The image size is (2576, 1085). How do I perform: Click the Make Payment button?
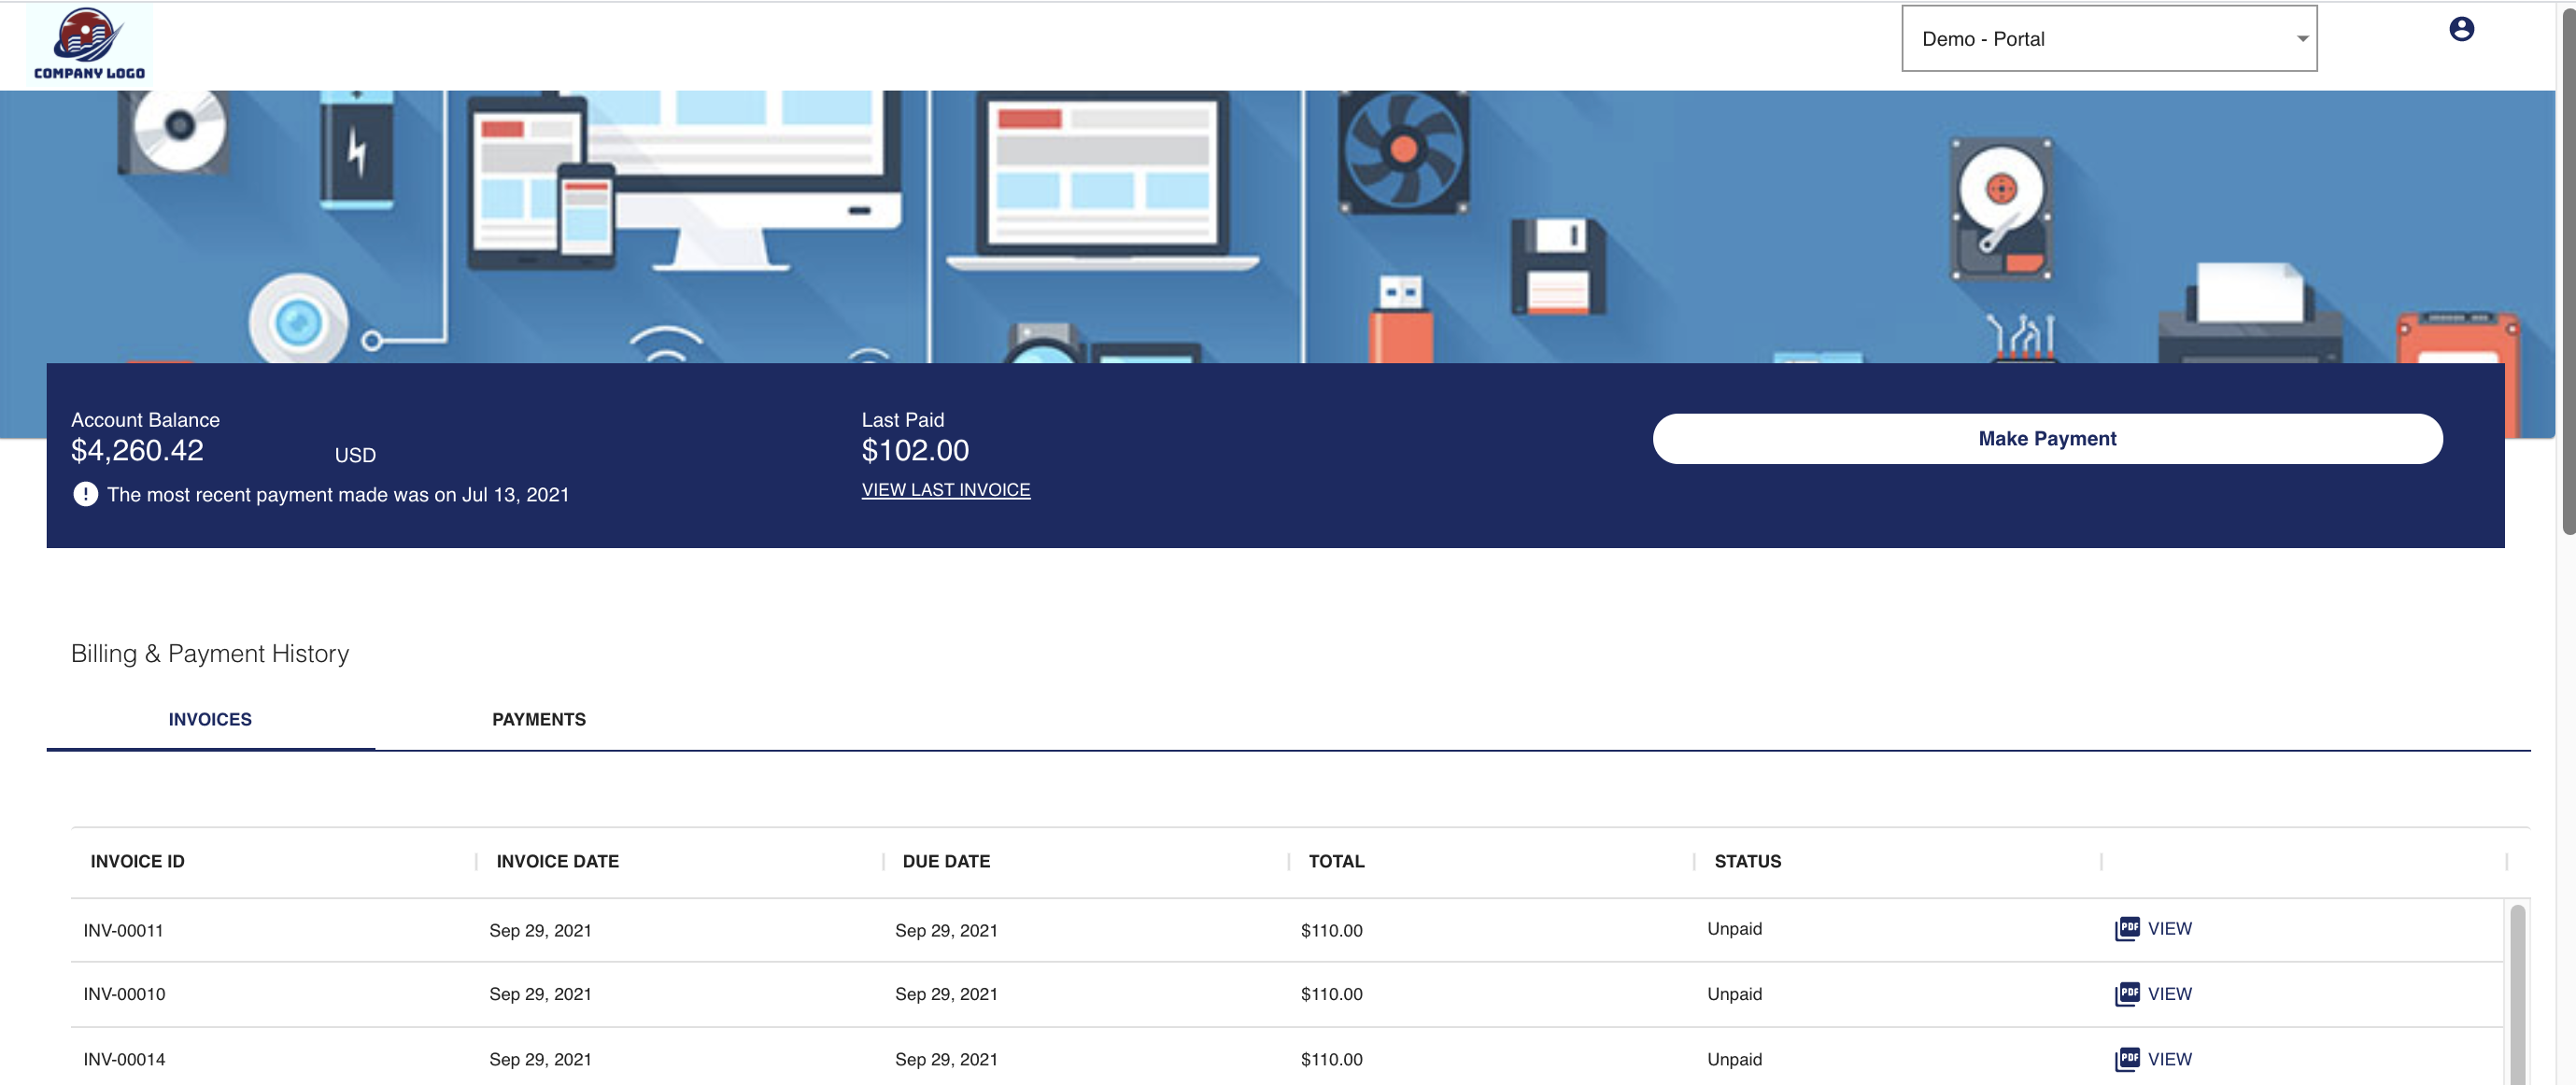(2047, 439)
